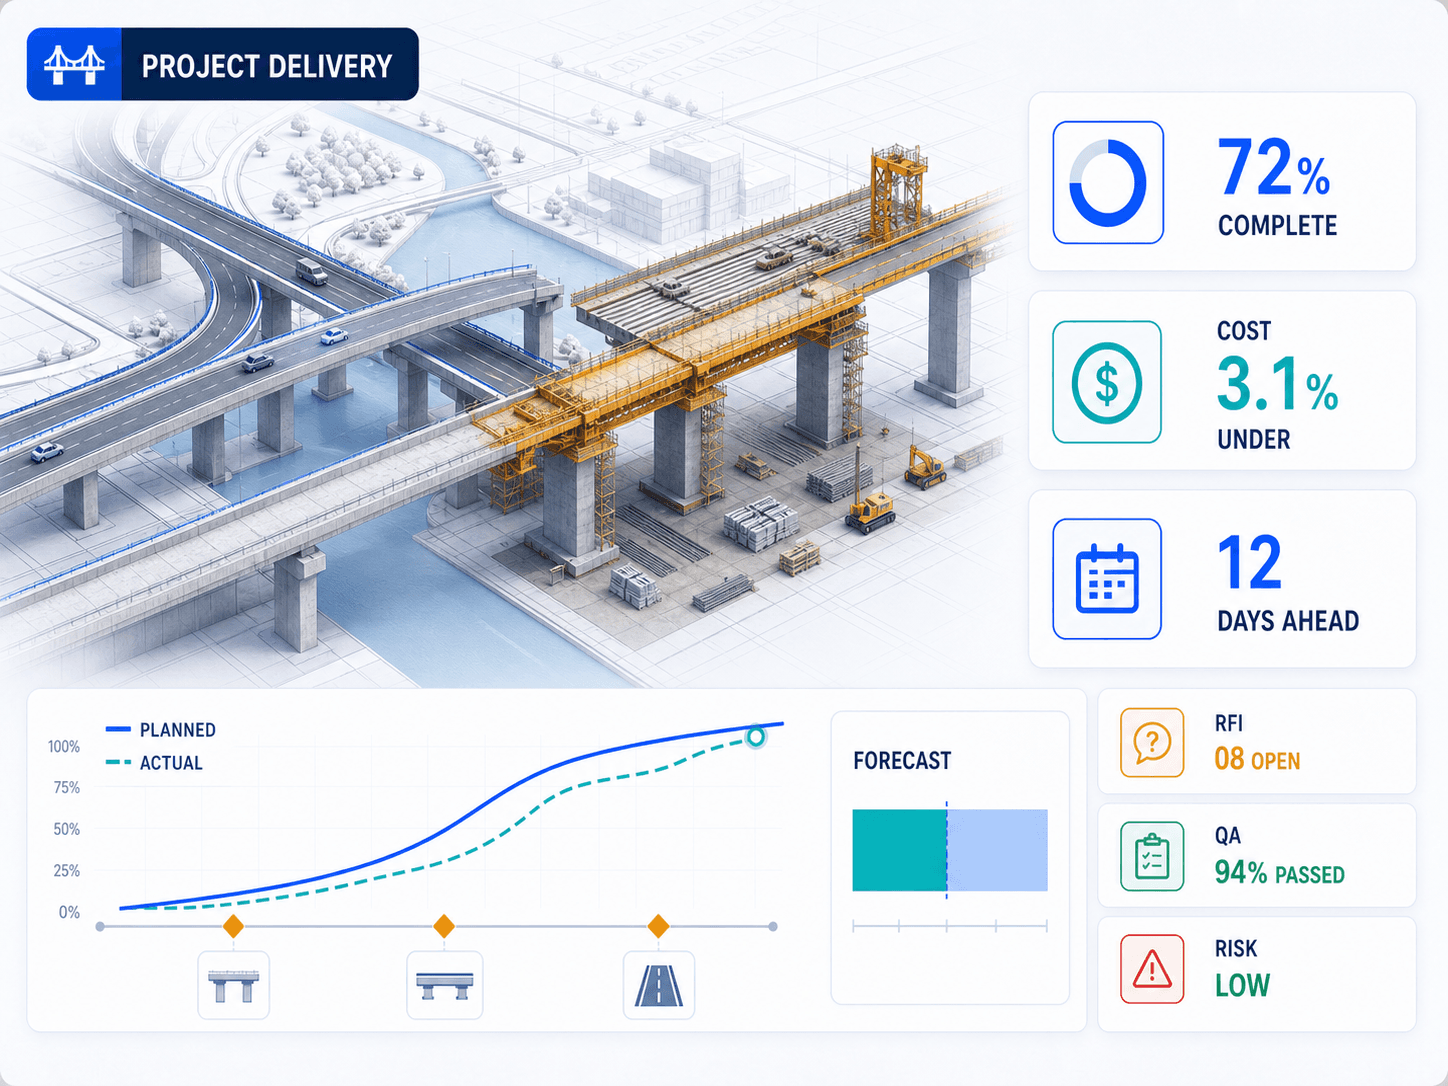Click the PROJECT DELIVERY title
Image resolution: width=1448 pixels, height=1086 pixels.
267,66
